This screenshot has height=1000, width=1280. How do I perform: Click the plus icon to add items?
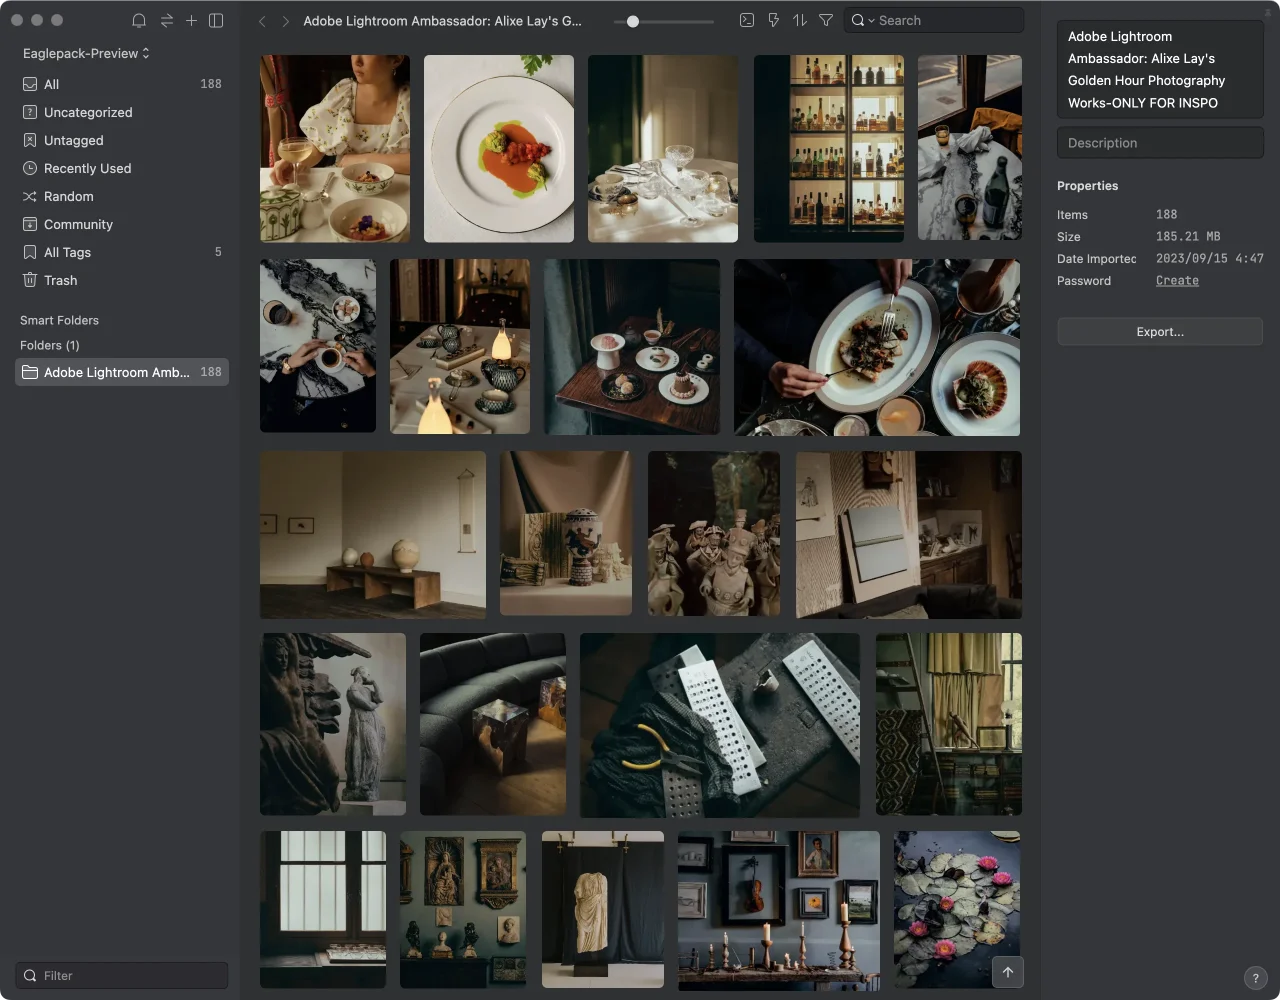[x=191, y=20]
